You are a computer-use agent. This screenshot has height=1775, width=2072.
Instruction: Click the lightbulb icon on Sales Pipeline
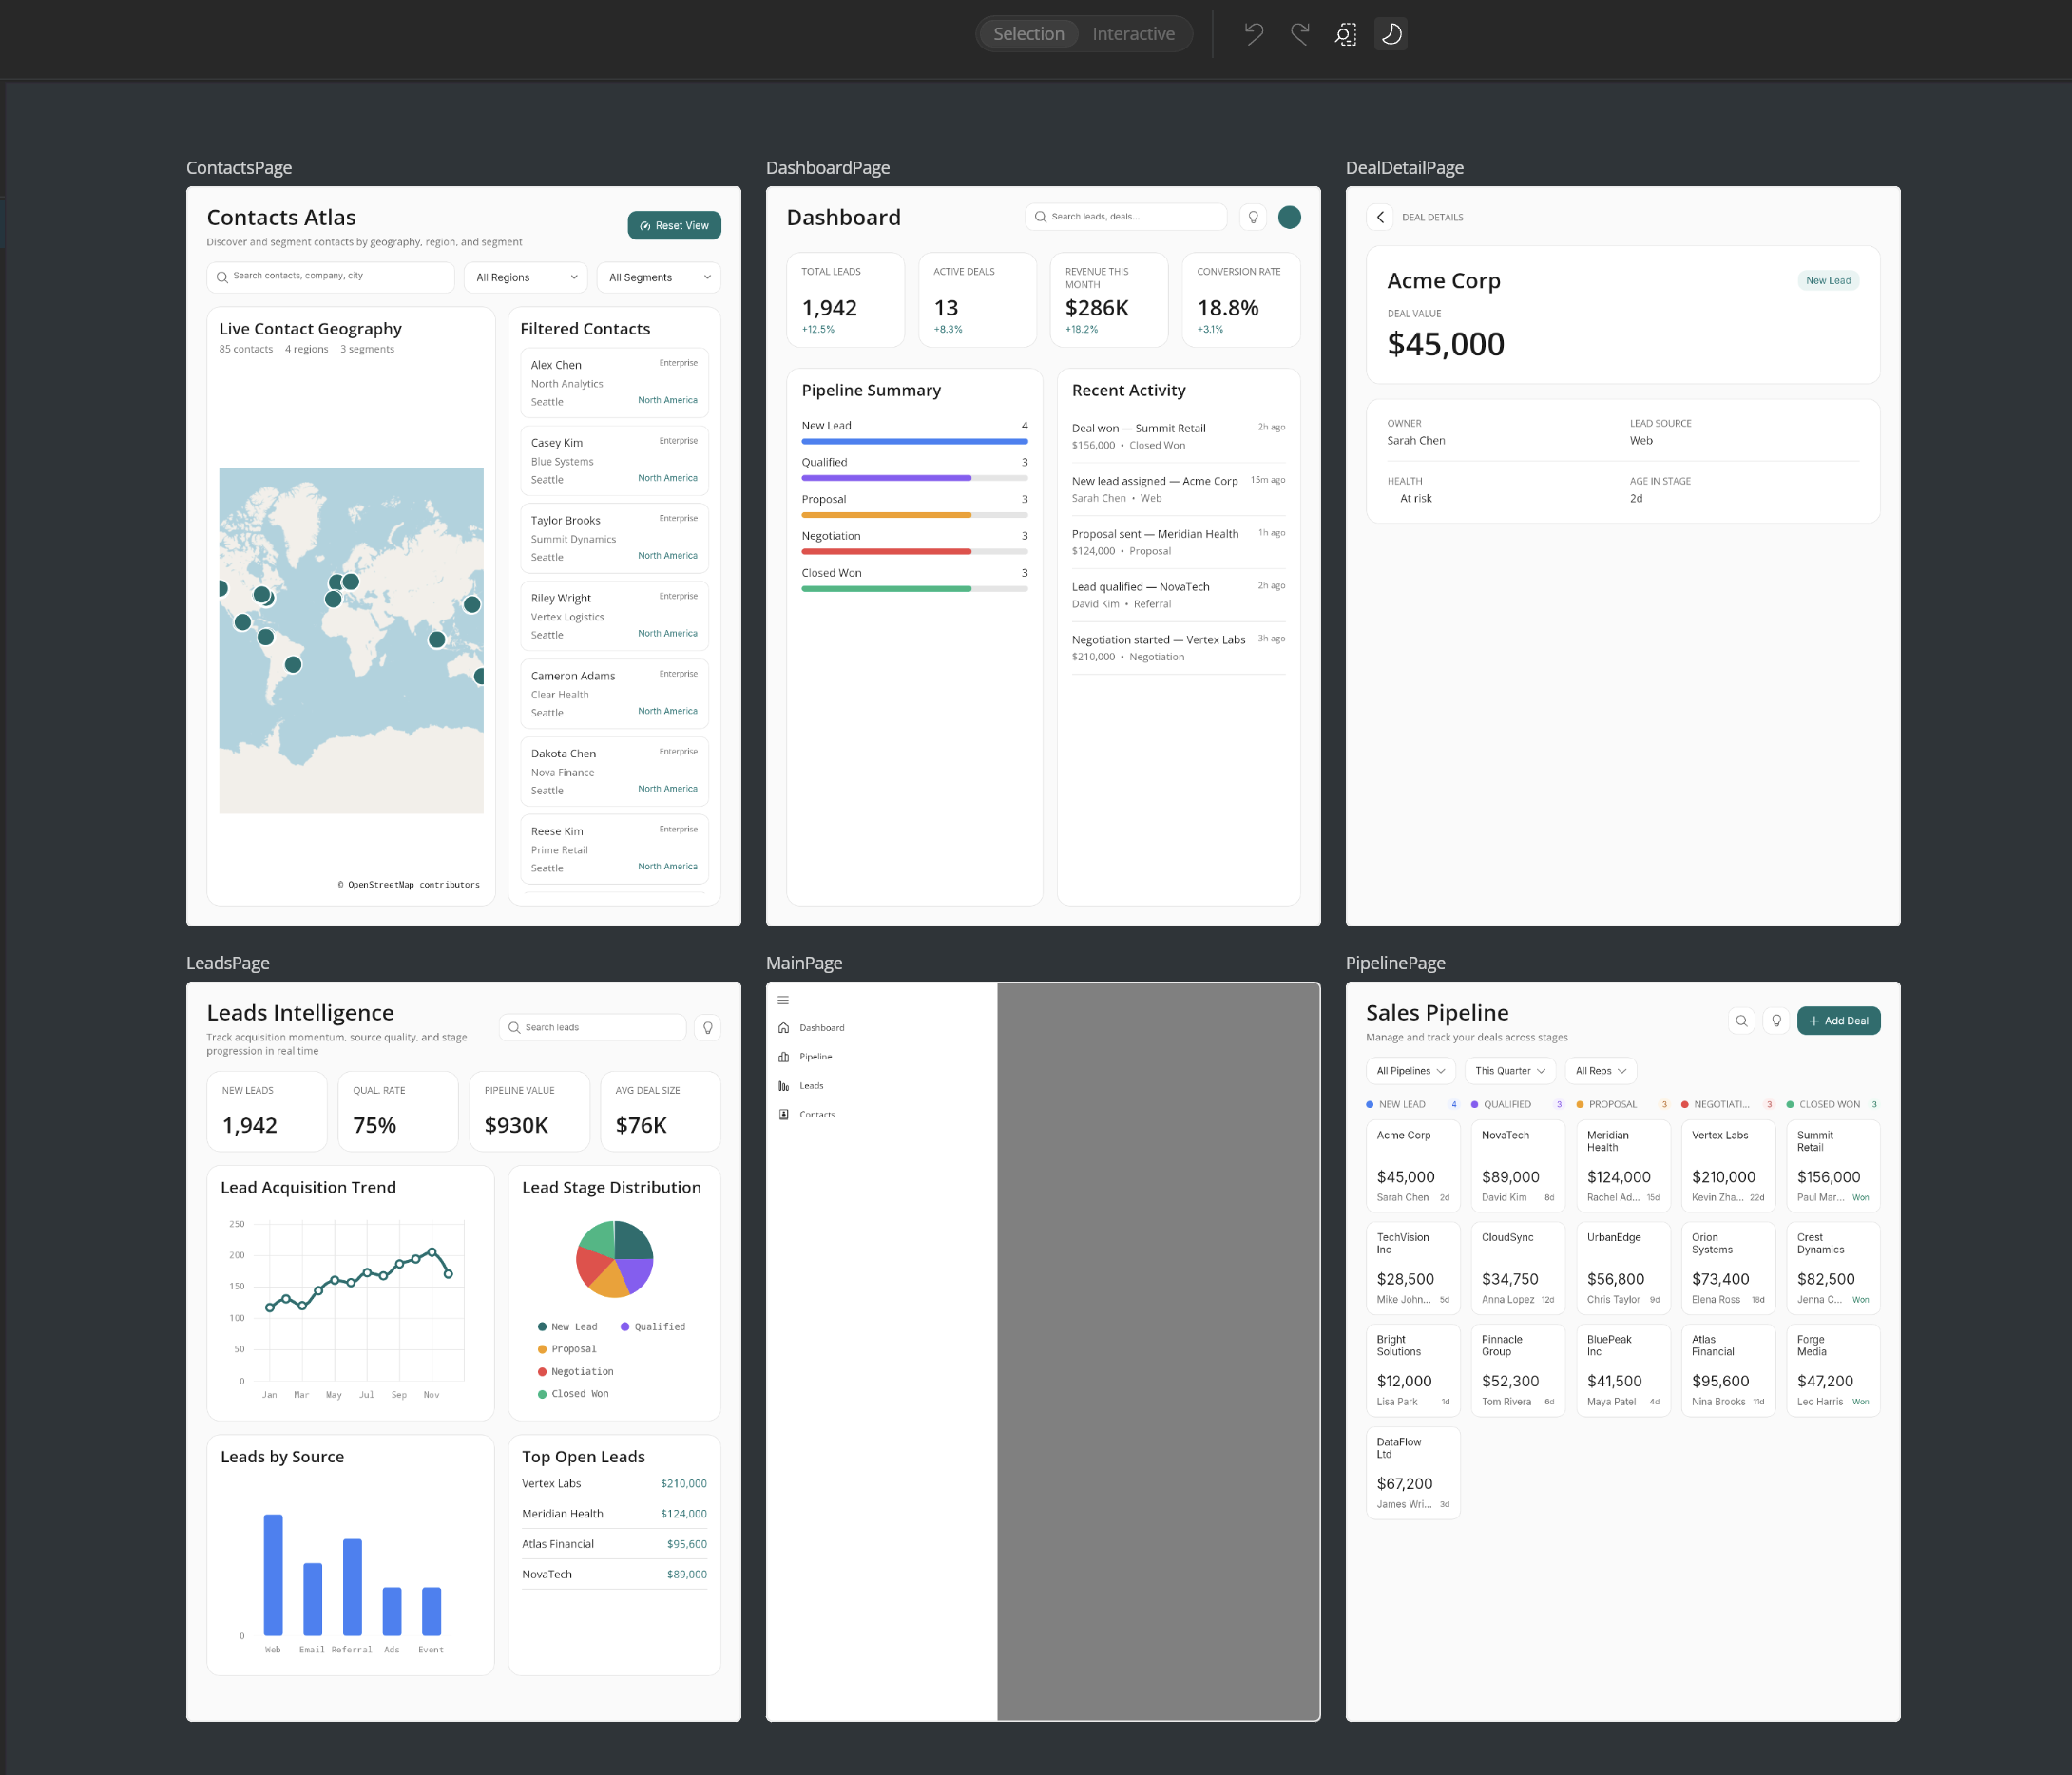coord(1776,1021)
